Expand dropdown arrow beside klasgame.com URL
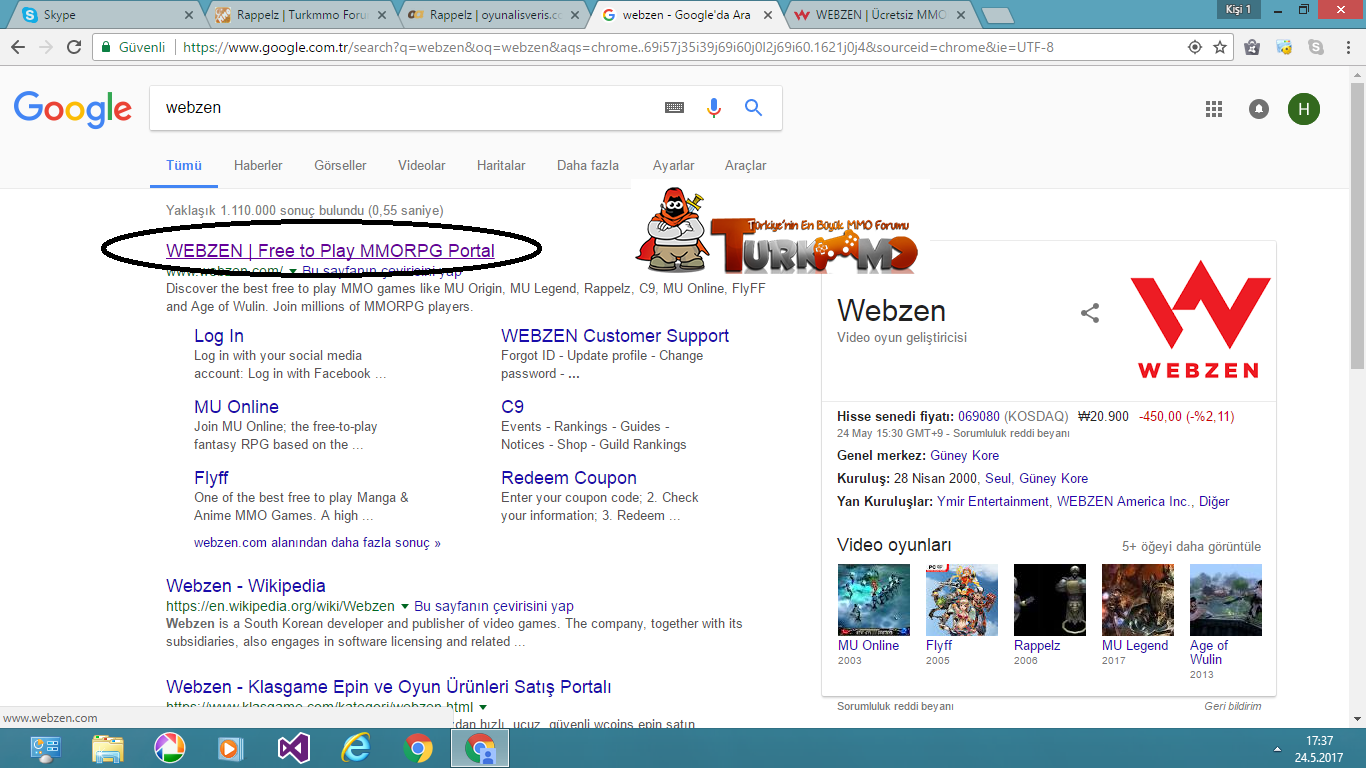Screen dimensions: 1366x768 pyautogui.click(x=483, y=708)
